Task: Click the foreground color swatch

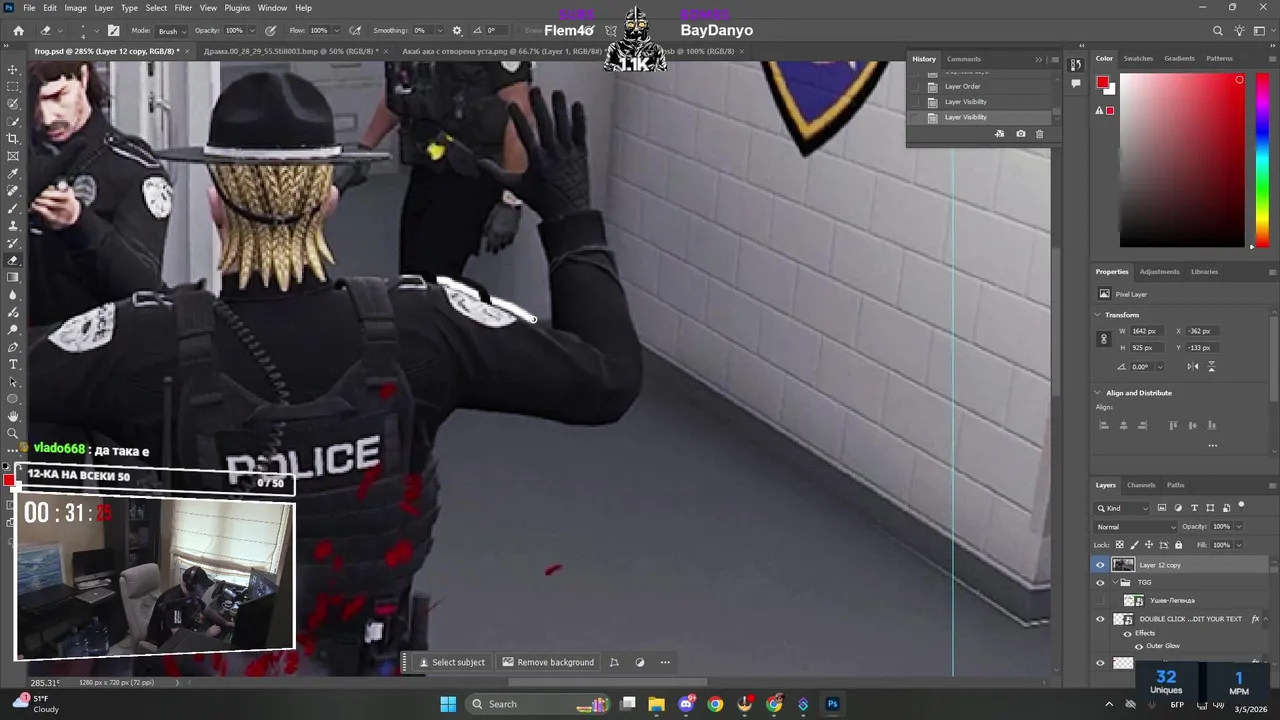Action: click(x=1102, y=82)
